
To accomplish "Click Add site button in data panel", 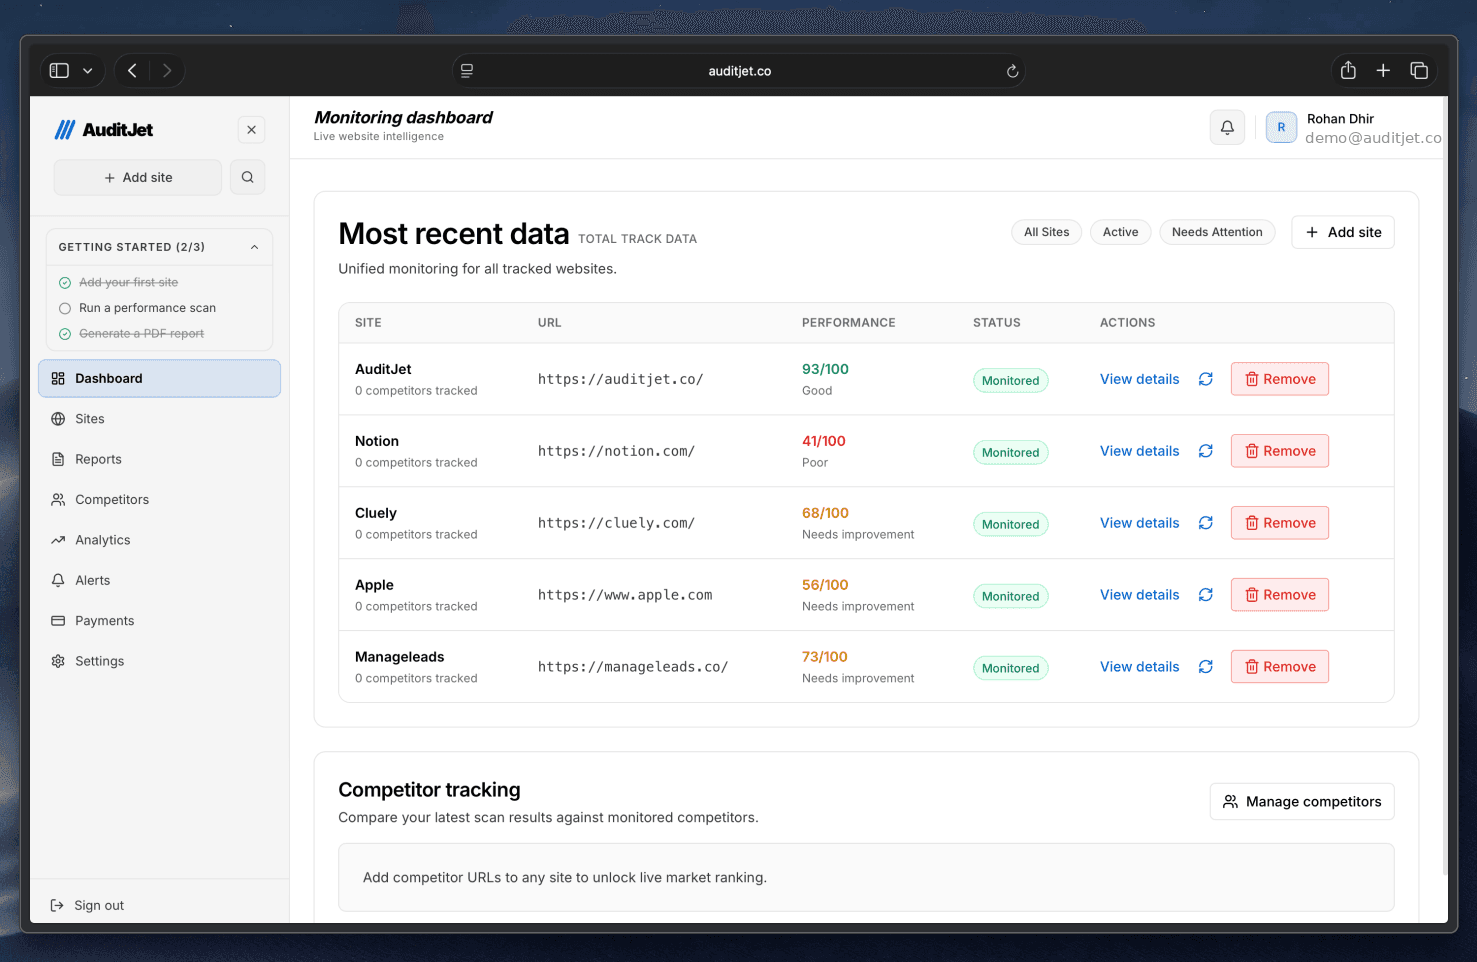I will (x=1343, y=232).
